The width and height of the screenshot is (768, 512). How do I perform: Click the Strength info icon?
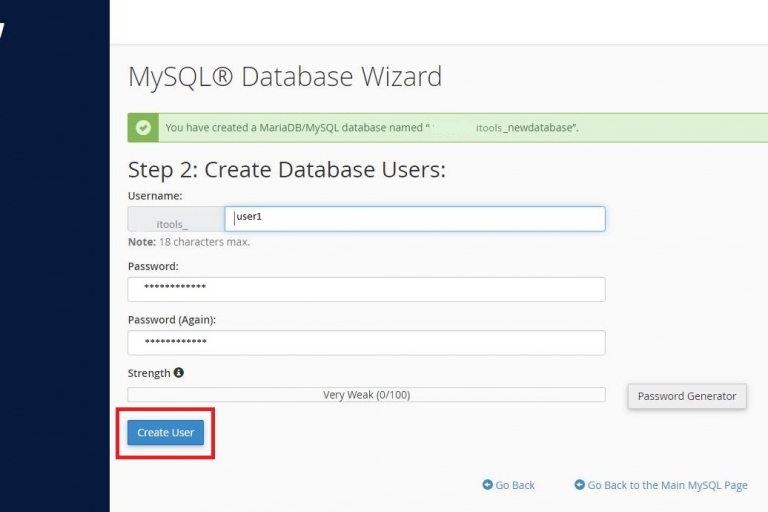pyautogui.click(x=179, y=373)
